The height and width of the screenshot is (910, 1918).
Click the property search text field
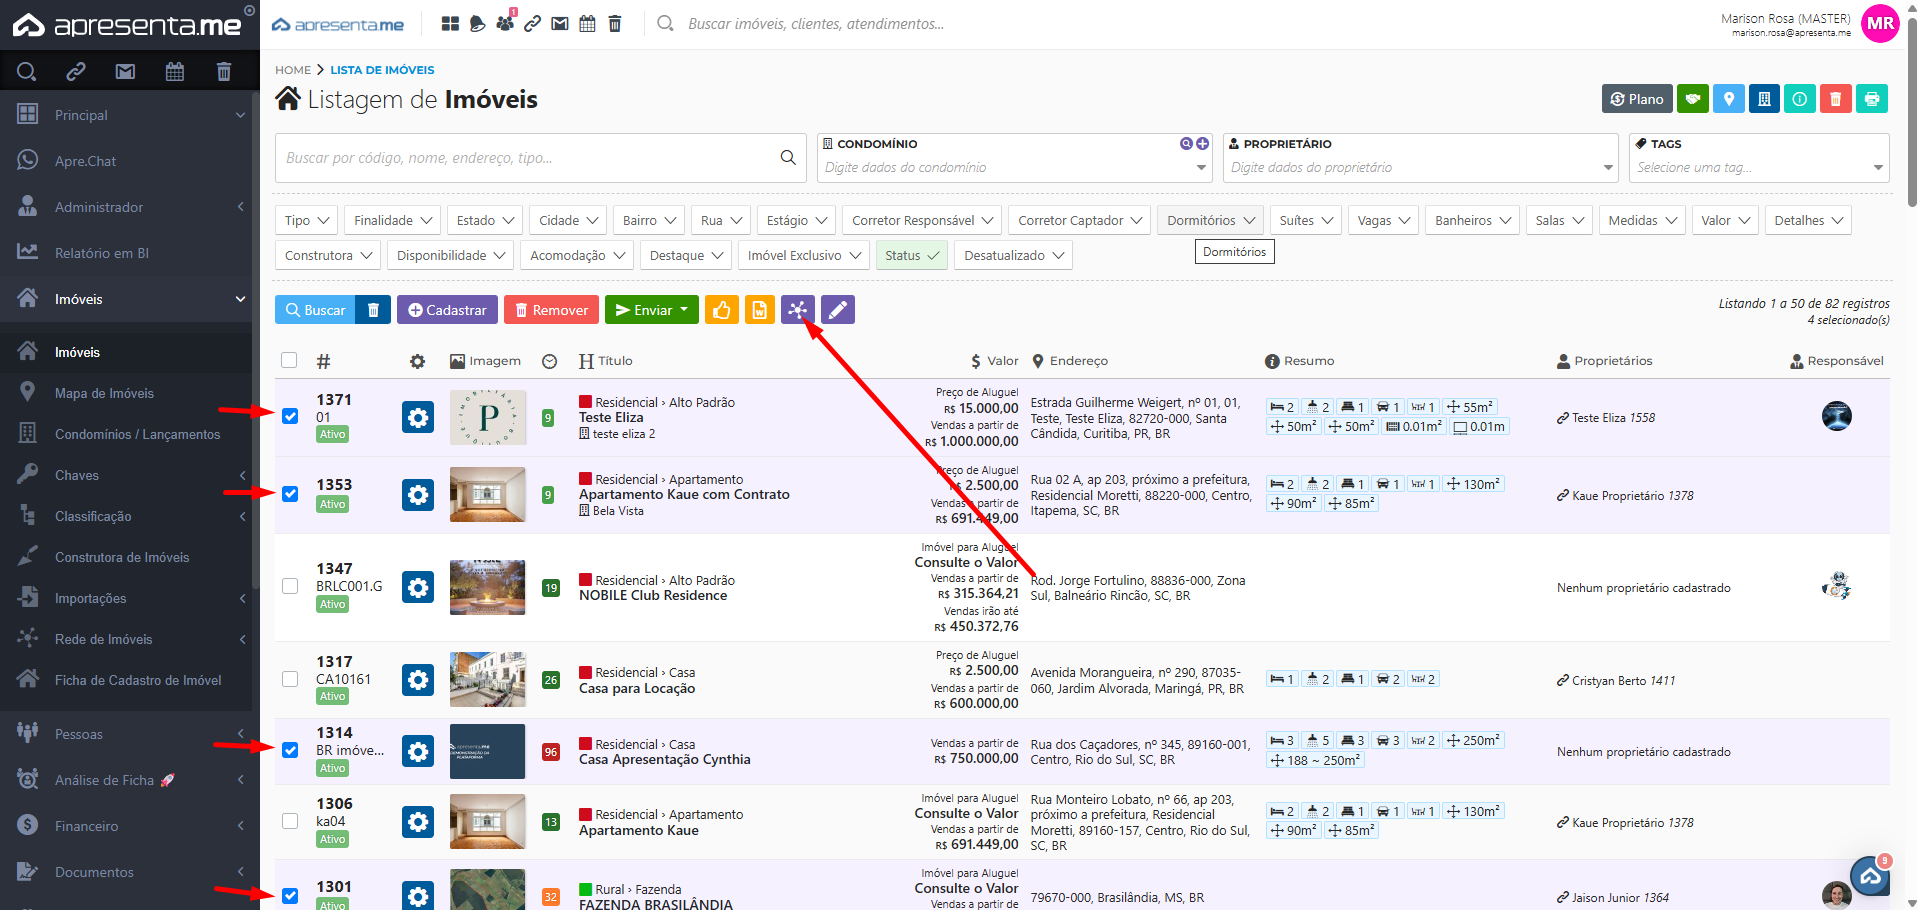530,158
